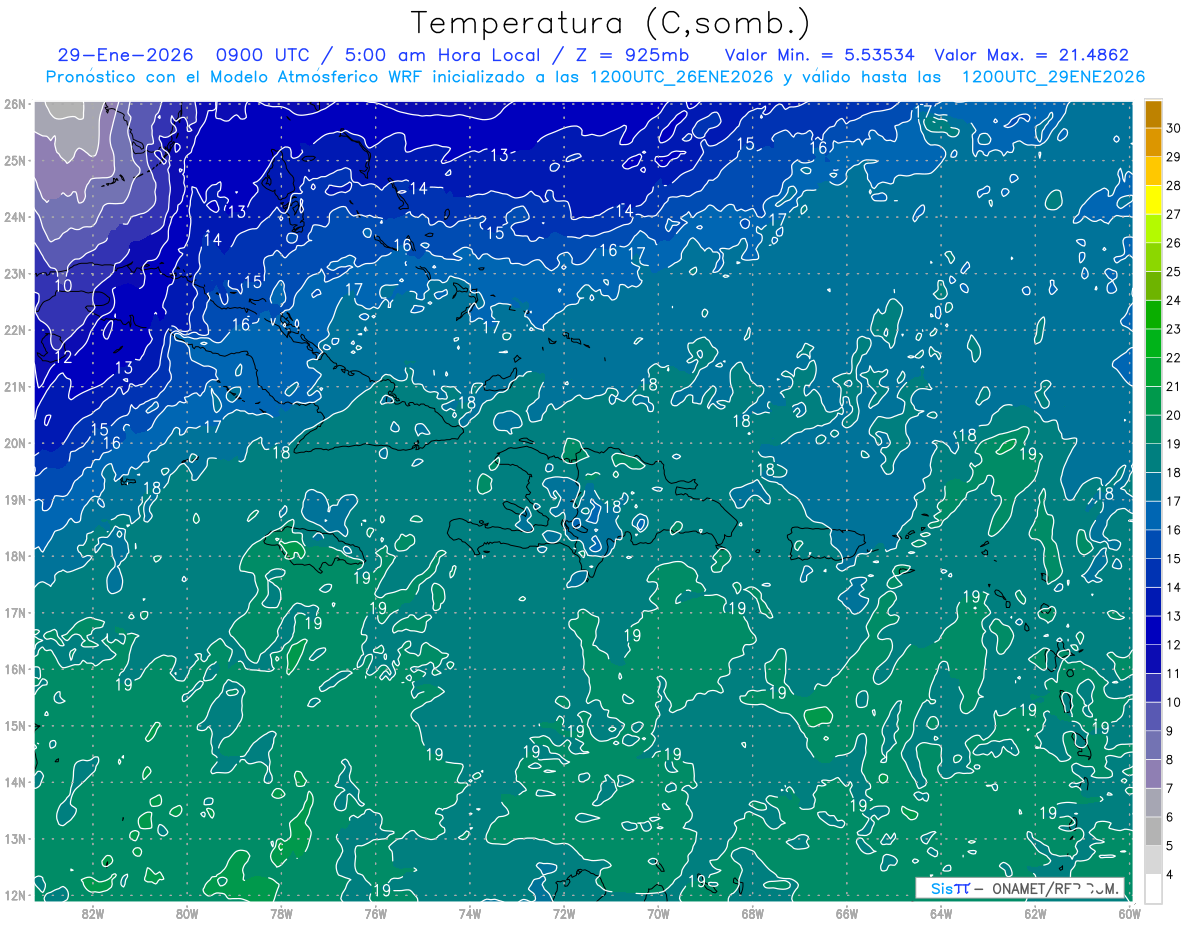Viewport: 1200px width, 927px height.
Task: Click the latitude label "12N"
Action: pos(14,895)
